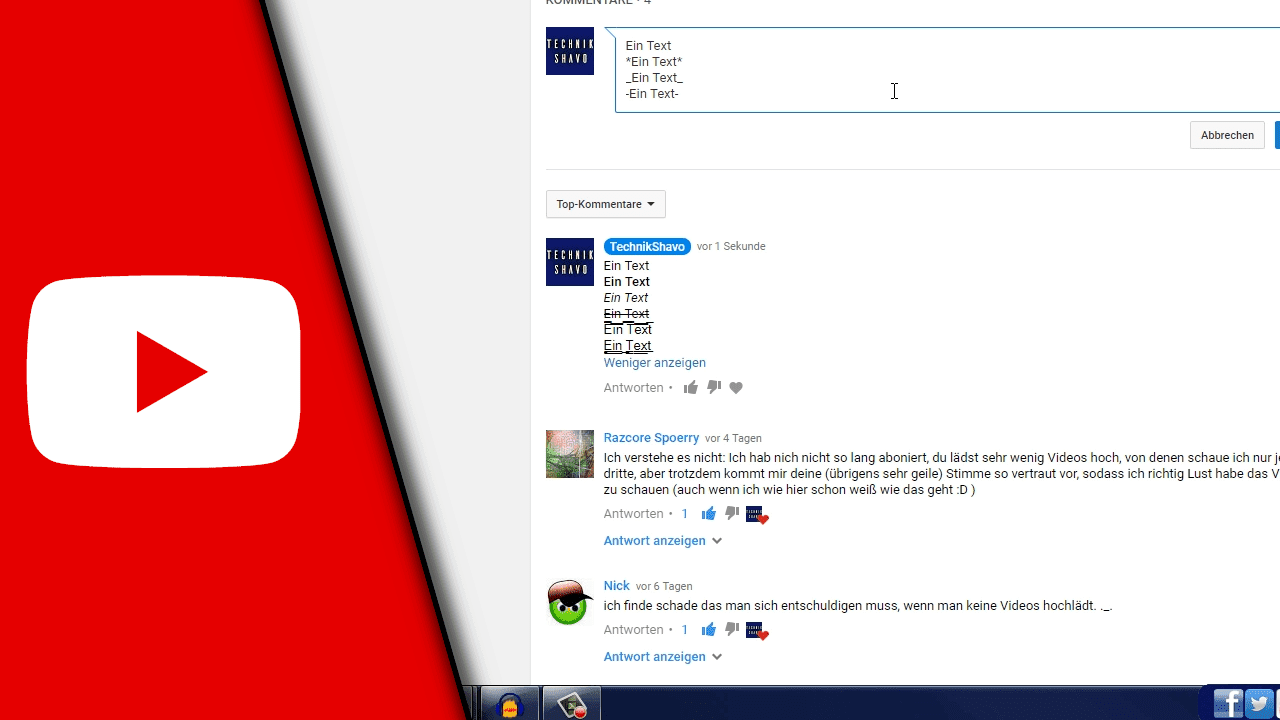Dislike Nick's comment
The image size is (1280, 720).
click(732, 630)
